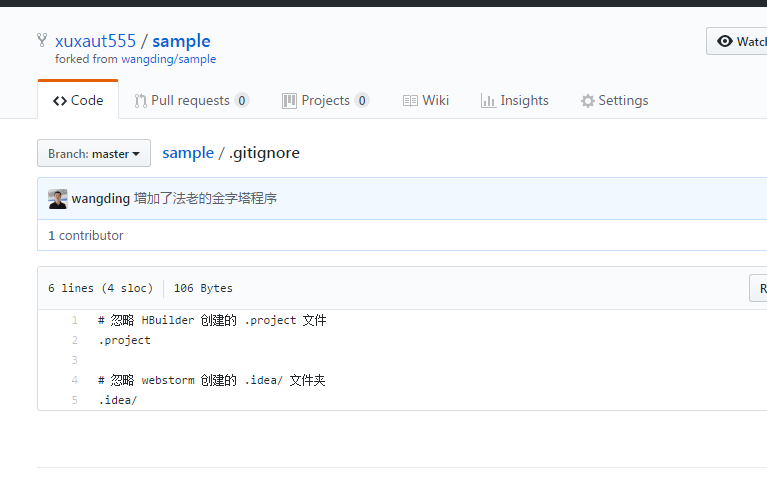This screenshot has width=767, height=478.
Task: Click the '# 忽略 webstorm' comment line
Action: tap(212, 380)
